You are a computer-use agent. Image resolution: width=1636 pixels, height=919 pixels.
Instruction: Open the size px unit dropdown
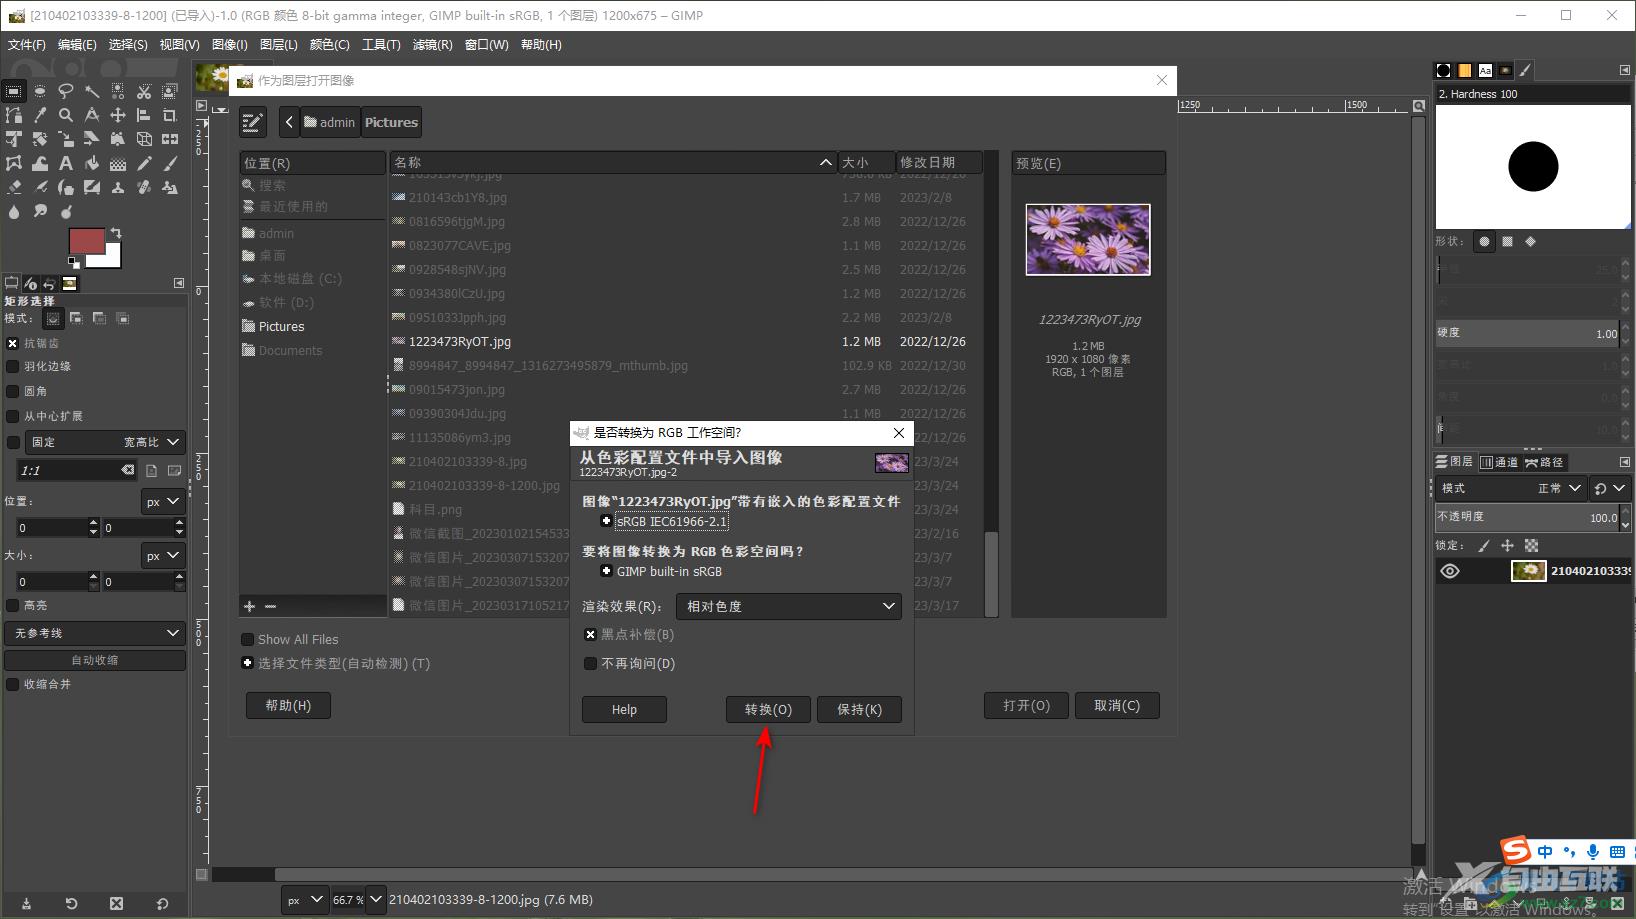(x=162, y=555)
